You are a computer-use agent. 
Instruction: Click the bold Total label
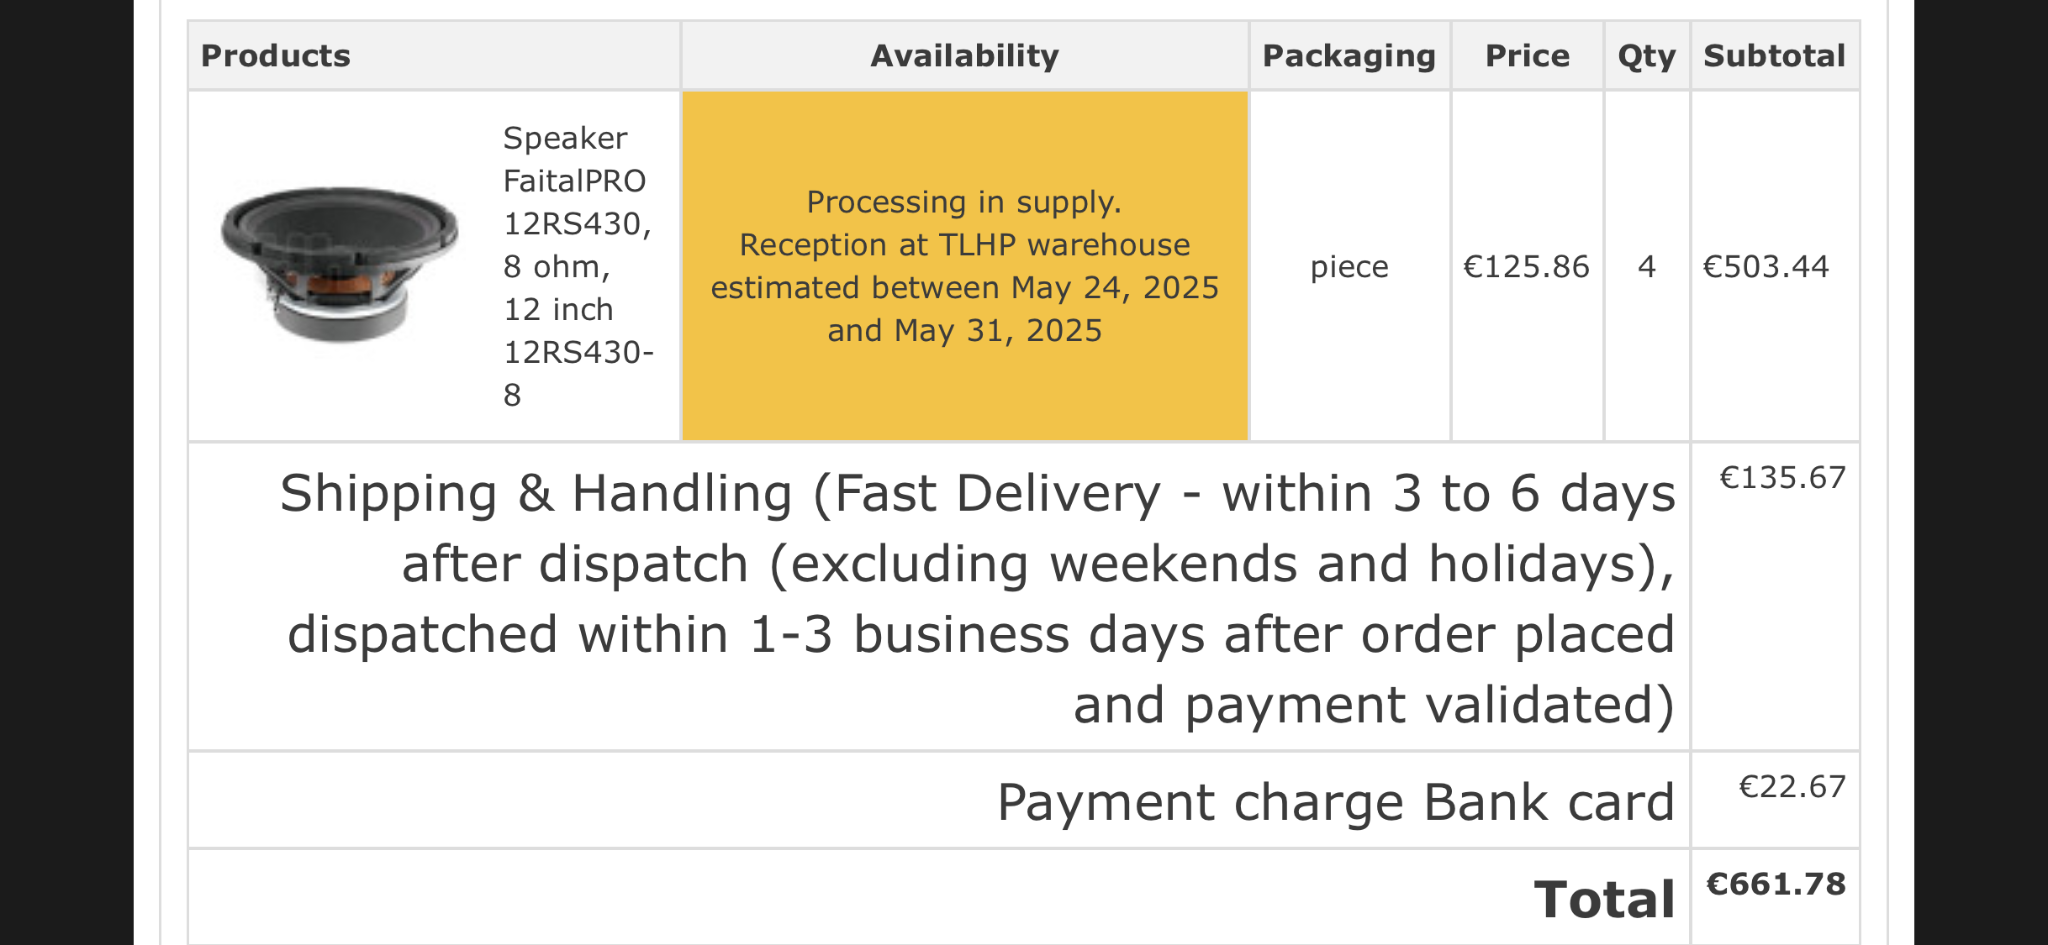pyautogui.click(x=1605, y=899)
